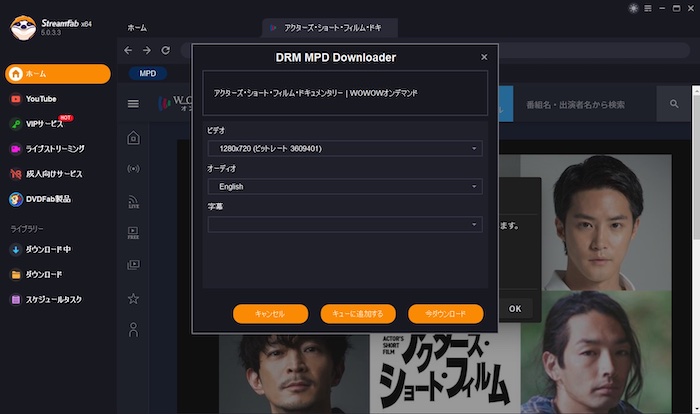Go forward in the browser
This screenshot has width=700, height=414.
[147, 50]
